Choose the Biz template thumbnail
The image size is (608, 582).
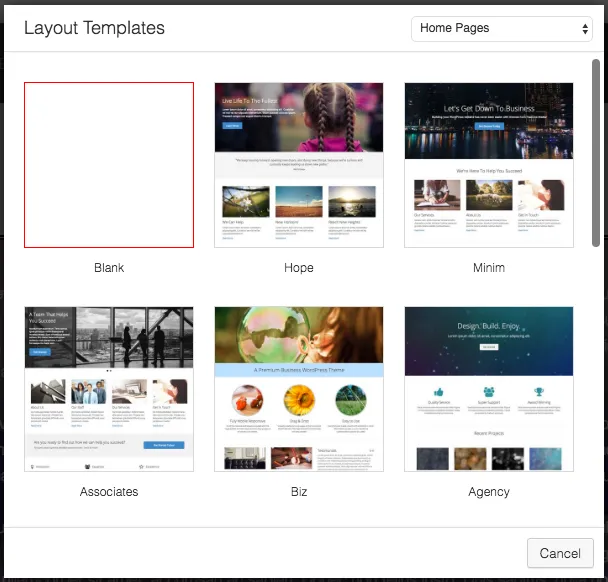[x=299, y=389]
